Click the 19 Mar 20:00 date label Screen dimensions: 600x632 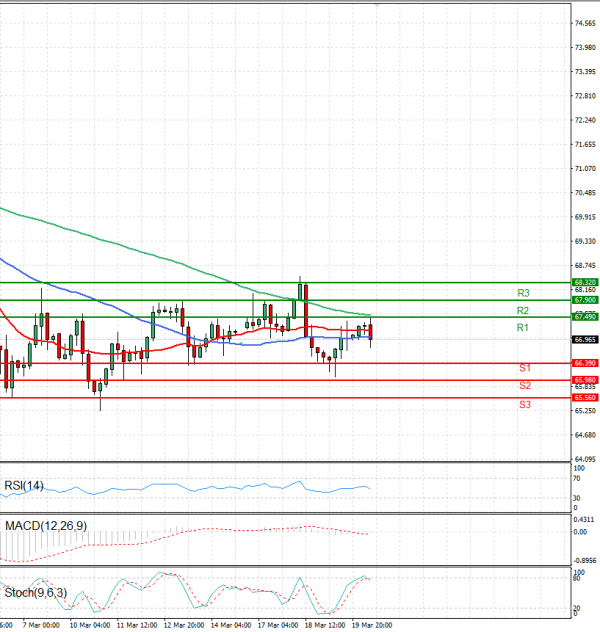371,625
